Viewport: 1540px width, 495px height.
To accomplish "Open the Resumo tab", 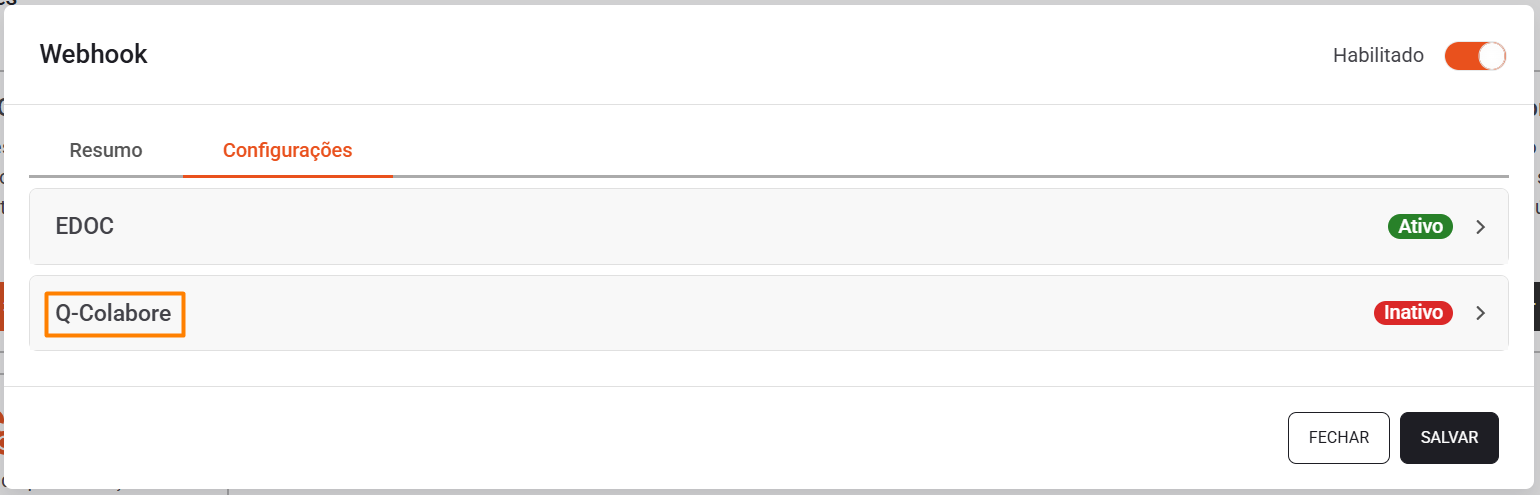I will 106,151.
